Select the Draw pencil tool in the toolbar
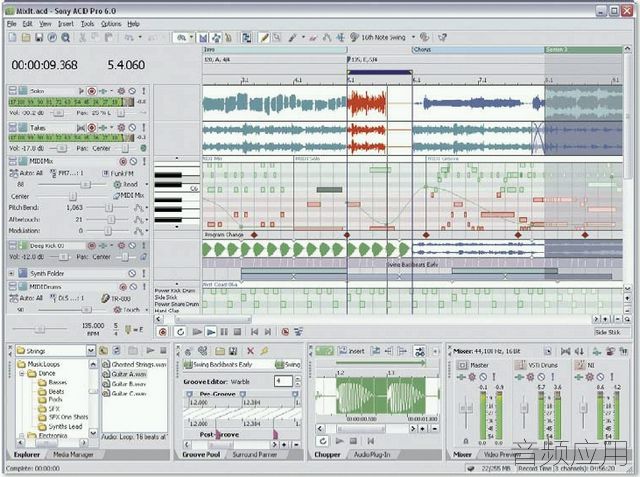The image size is (640, 477). pyautogui.click(x=264, y=38)
